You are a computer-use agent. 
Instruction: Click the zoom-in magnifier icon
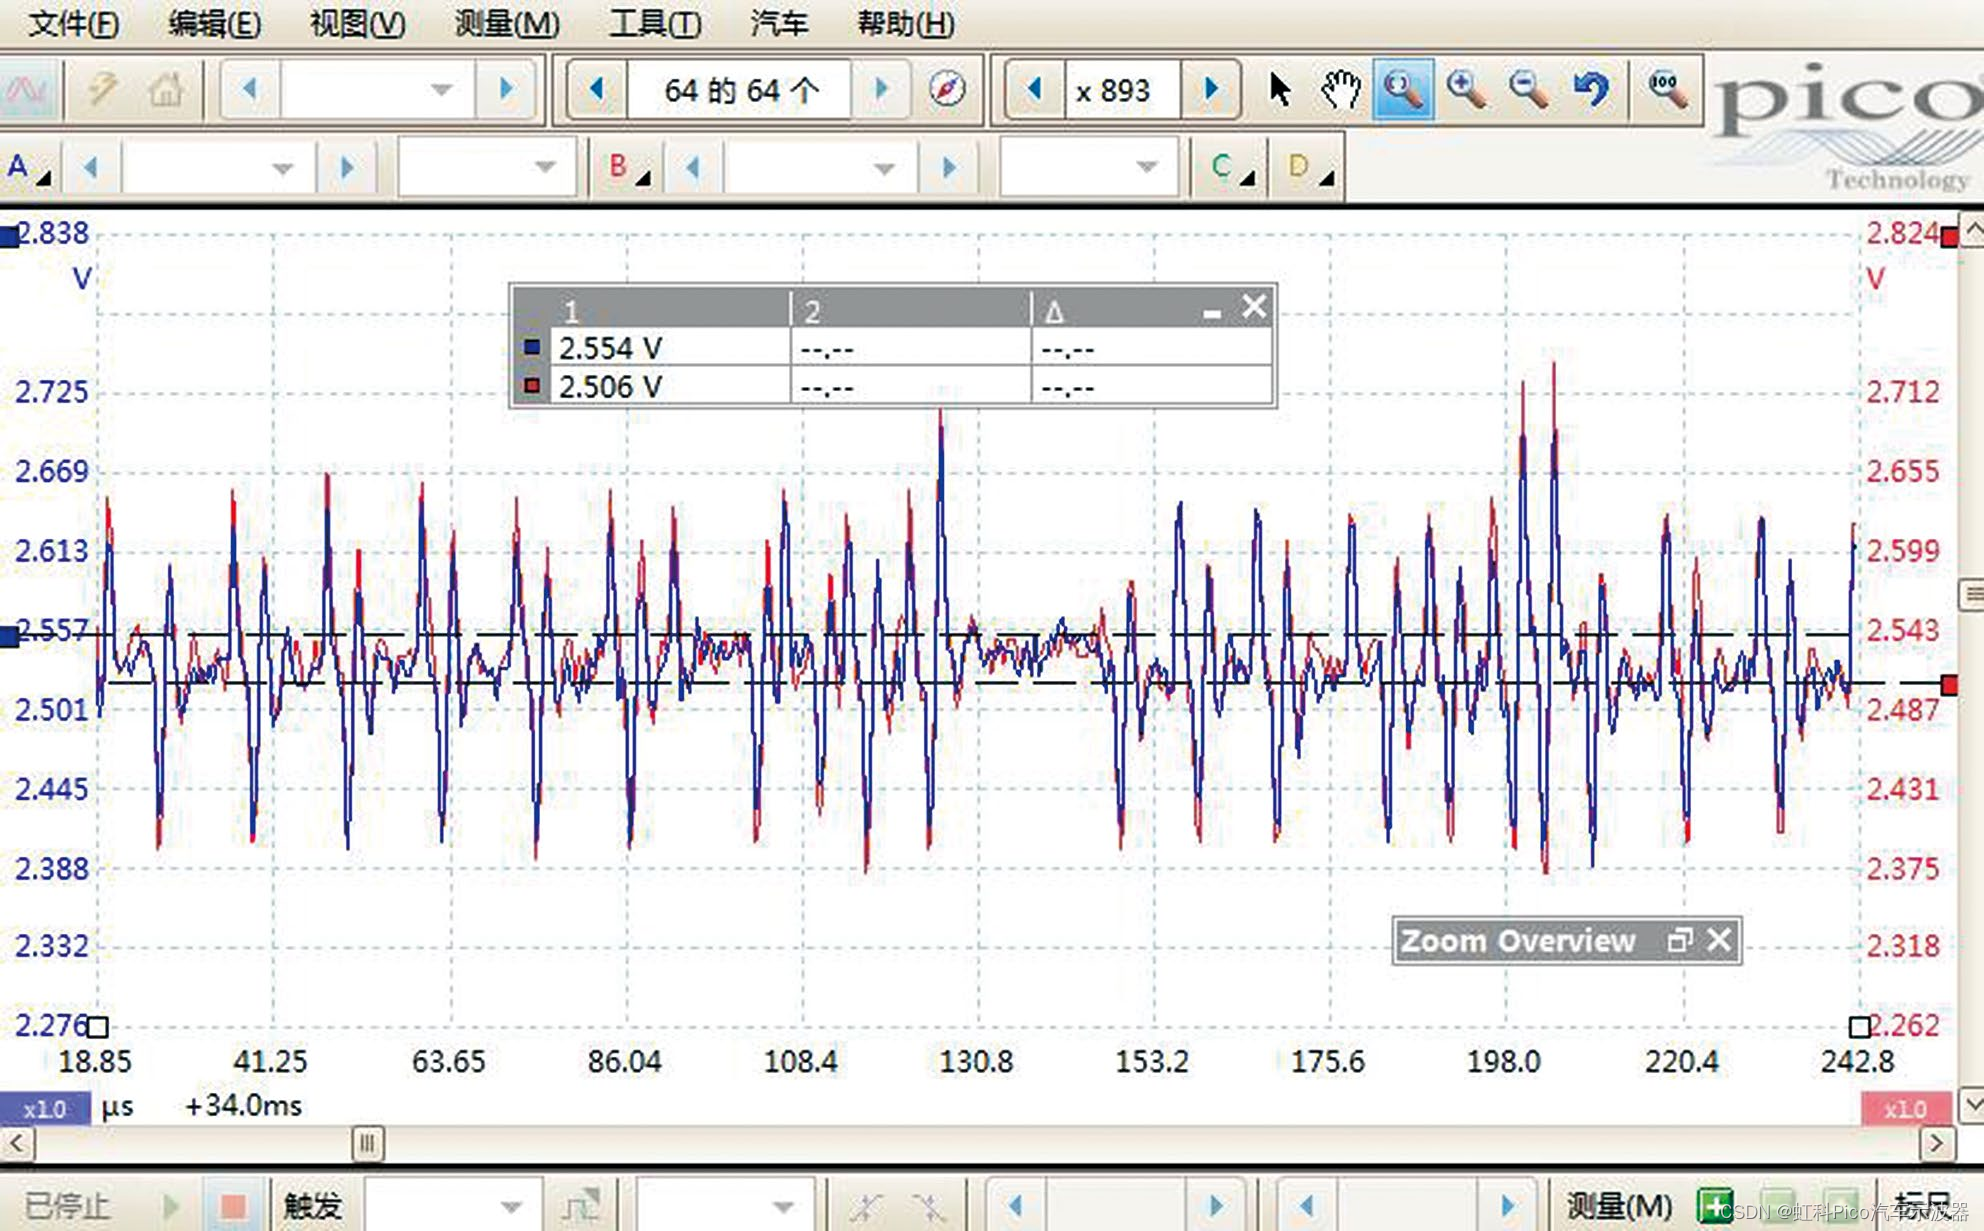[1466, 90]
